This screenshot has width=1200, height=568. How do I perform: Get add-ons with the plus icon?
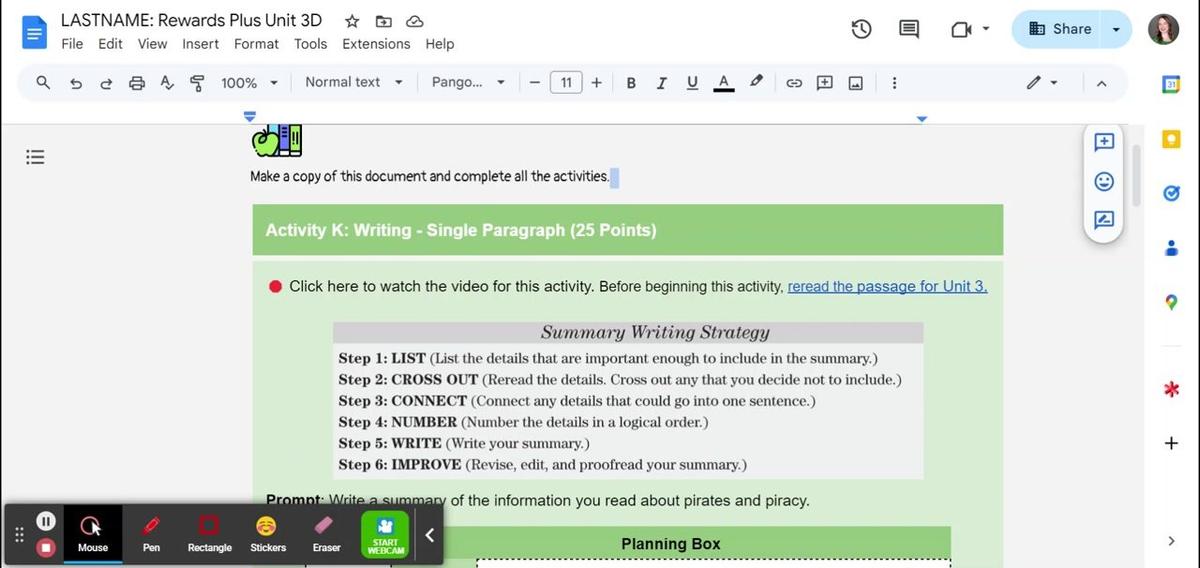click(x=1171, y=443)
